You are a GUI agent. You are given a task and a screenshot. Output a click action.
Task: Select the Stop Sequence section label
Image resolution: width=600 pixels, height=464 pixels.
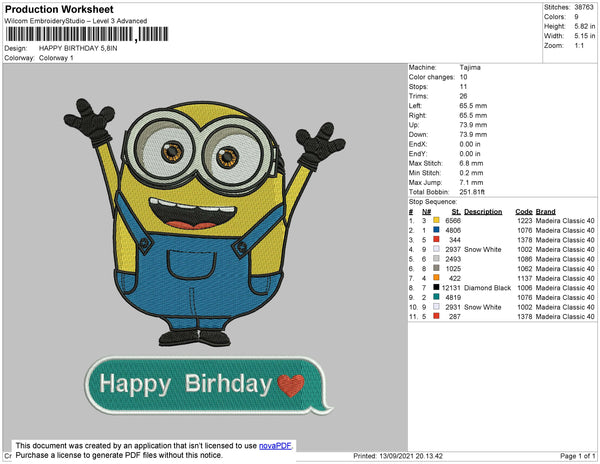pyautogui.click(x=431, y=201)
